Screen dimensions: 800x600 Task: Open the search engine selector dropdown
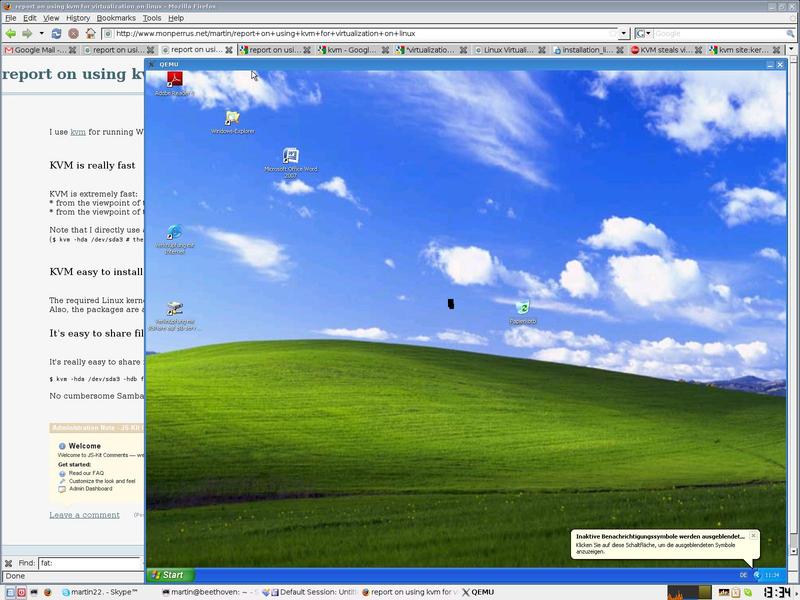tap(643, 34)
